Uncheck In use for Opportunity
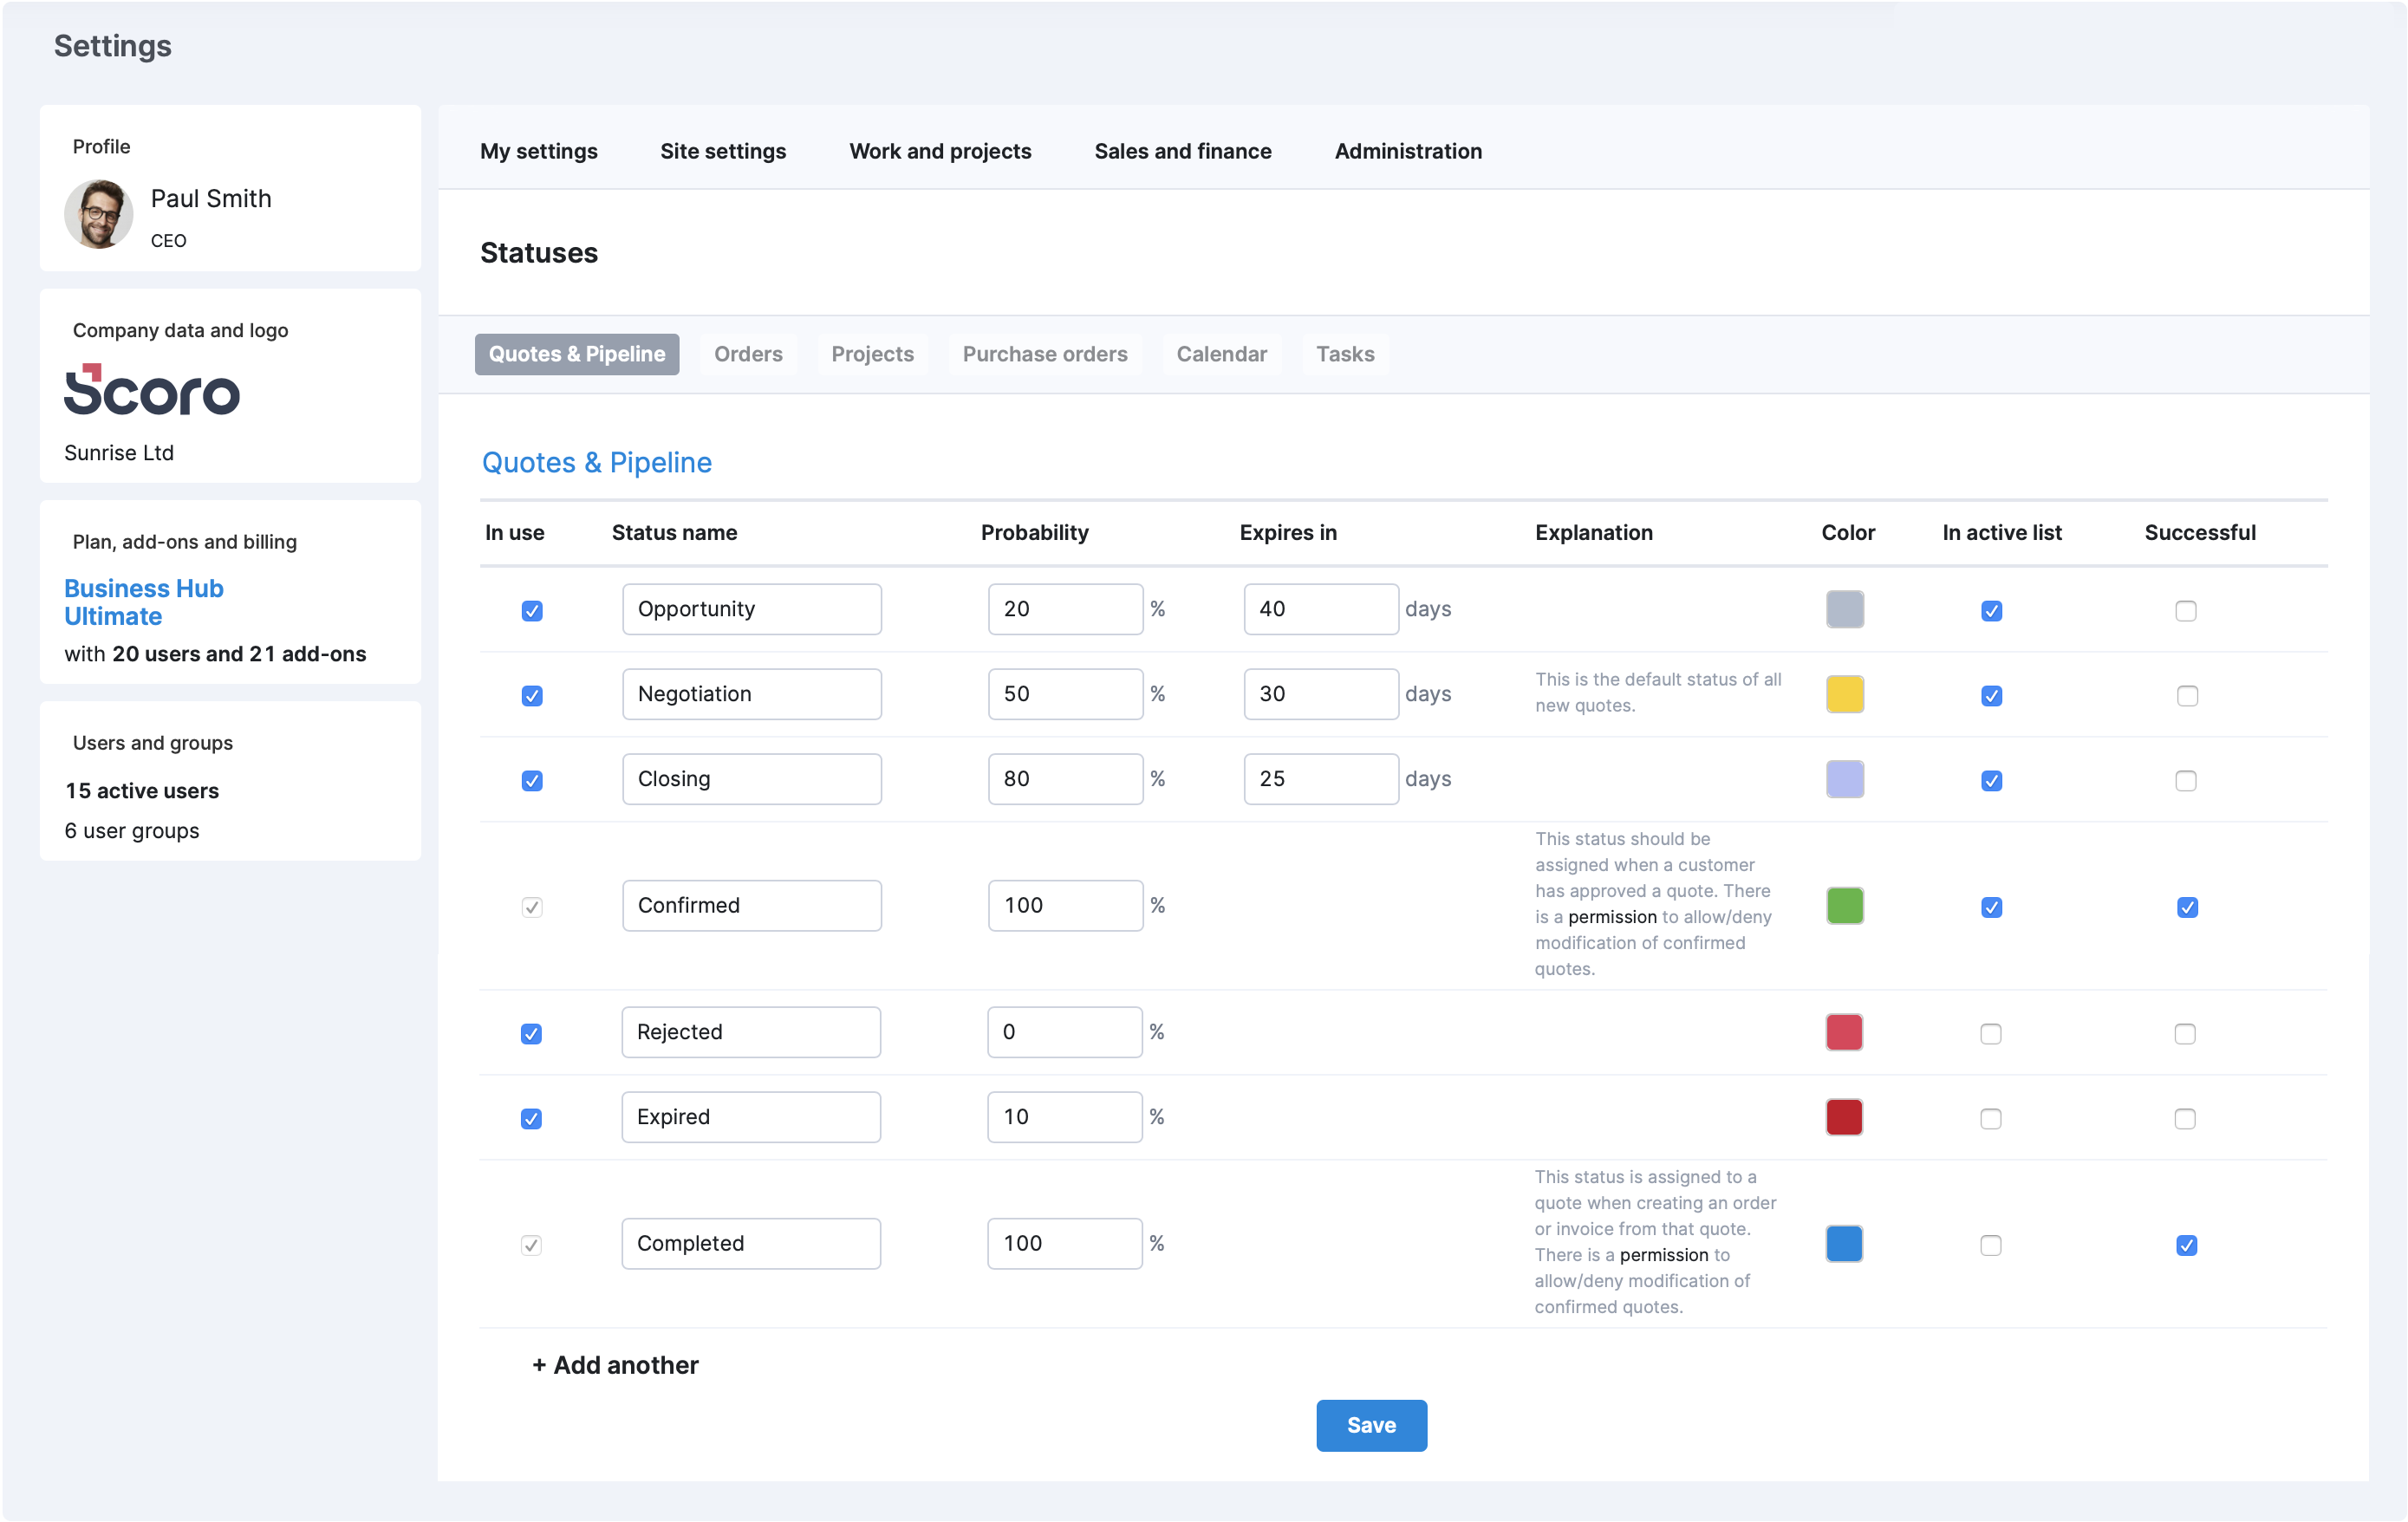 (532, 610)
